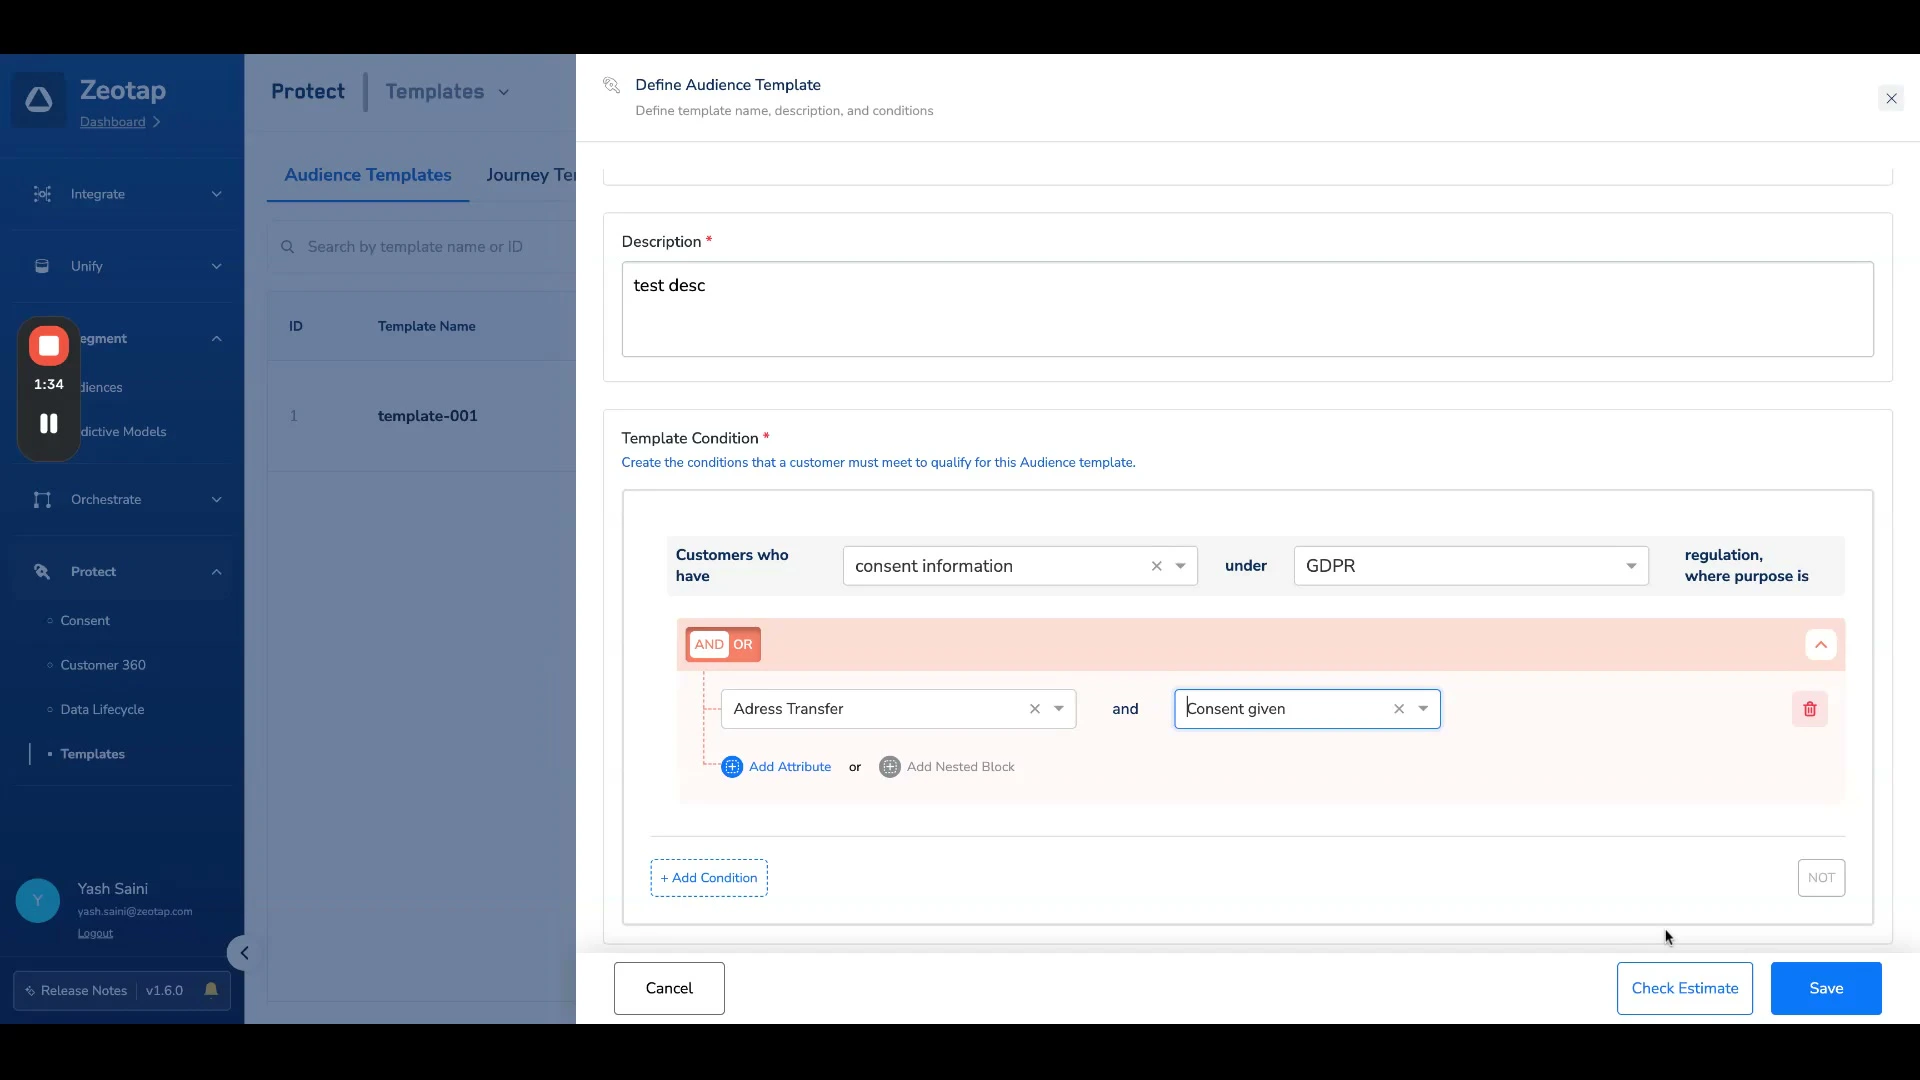Delete the Adress Transfer condition row

pos(1809,709)
